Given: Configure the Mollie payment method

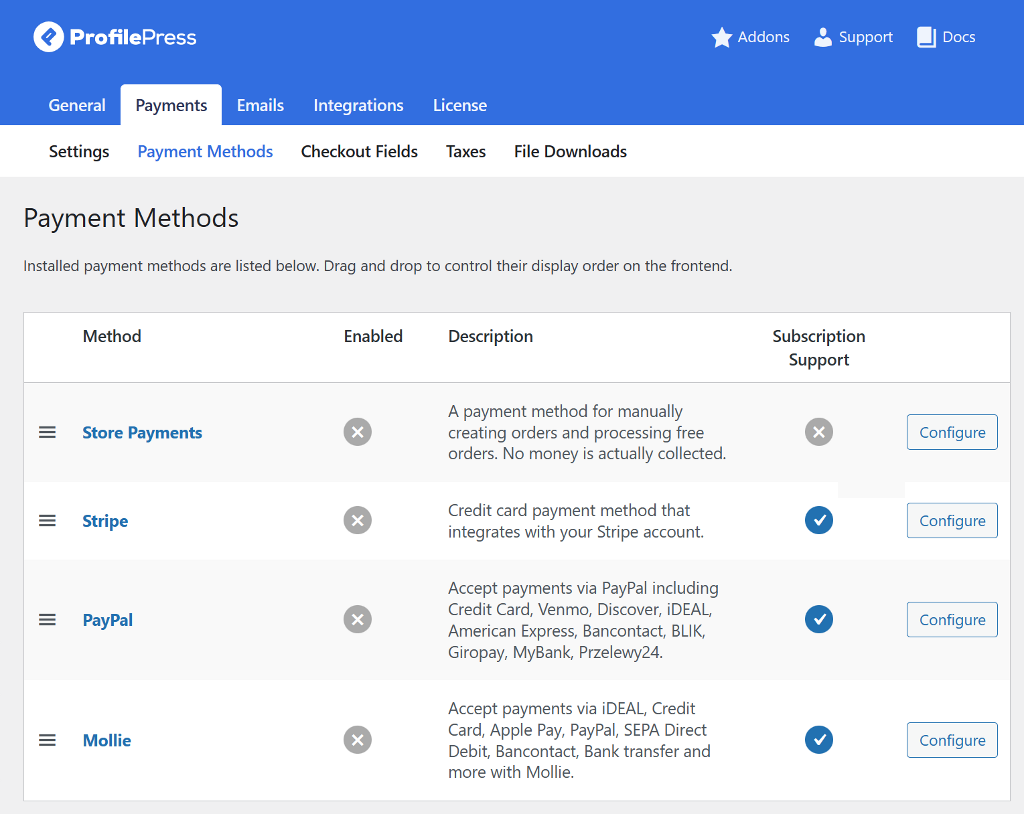Looking at the screenshot, I should 952,740.
